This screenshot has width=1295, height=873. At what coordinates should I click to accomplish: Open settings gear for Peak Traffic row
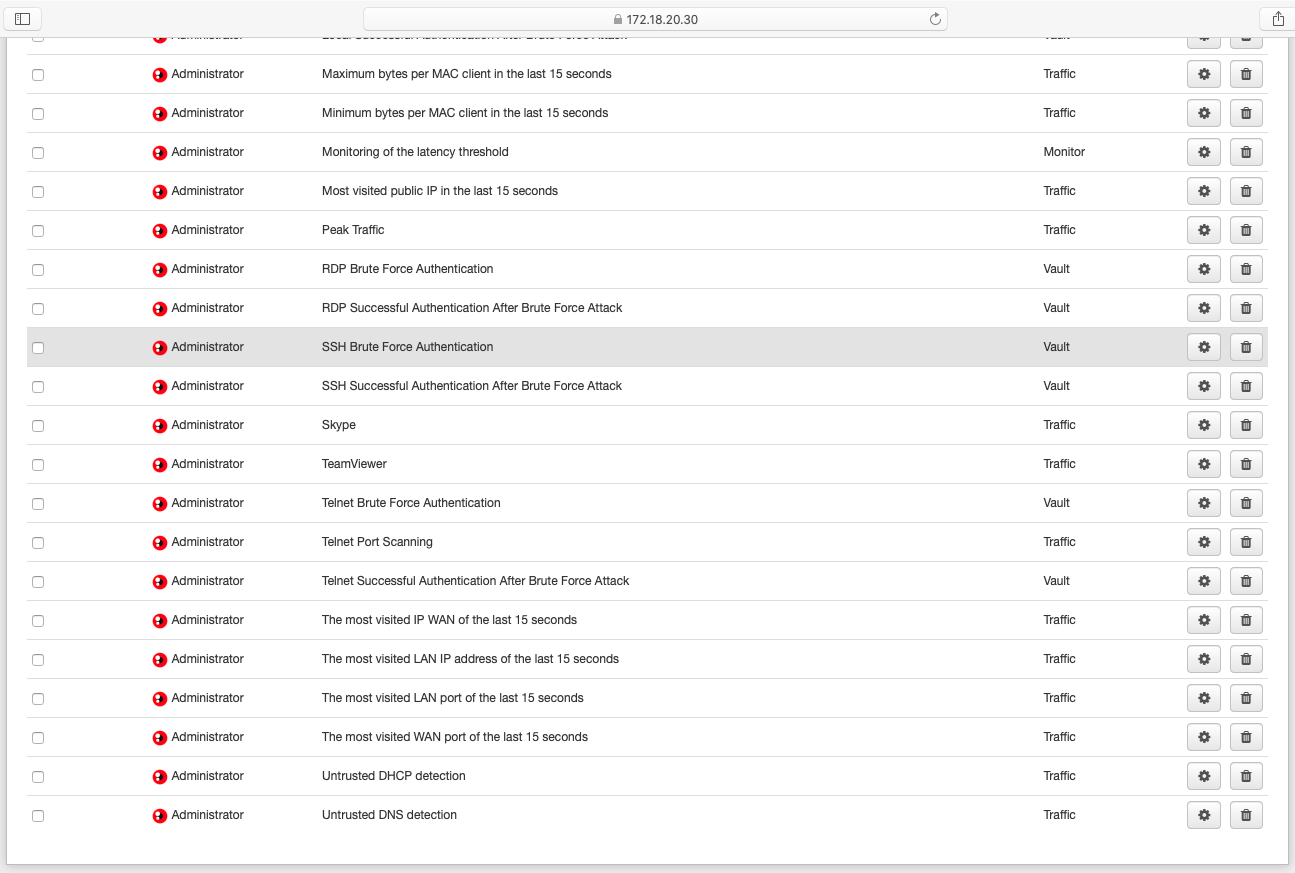tap(1204, 230)
